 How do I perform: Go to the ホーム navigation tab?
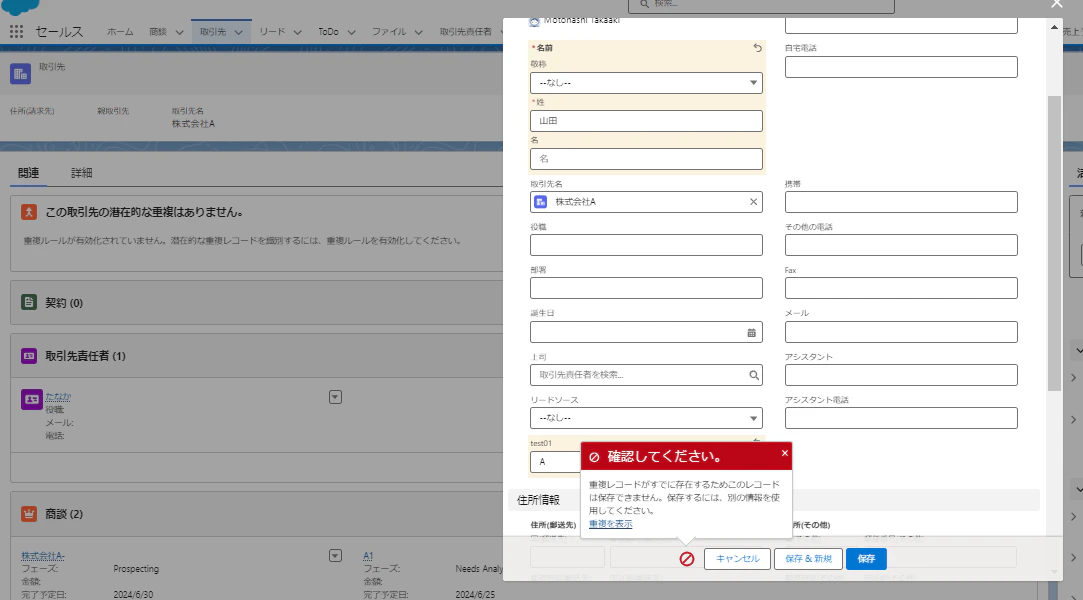pos(120,32)
